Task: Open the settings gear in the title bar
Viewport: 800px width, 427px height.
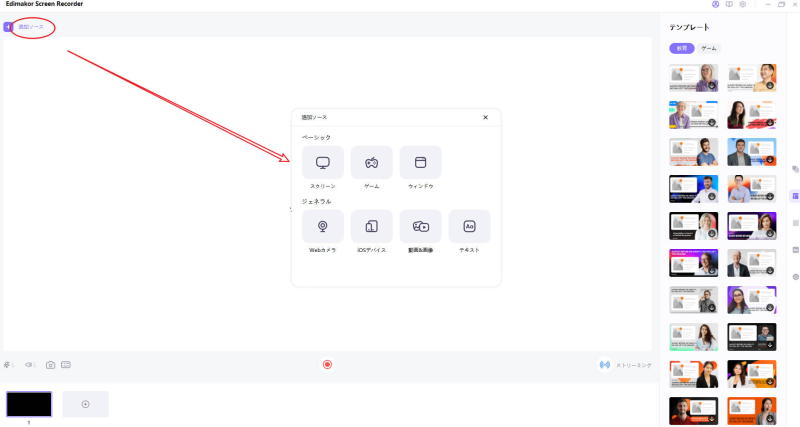Action: (x=743, y=5)
